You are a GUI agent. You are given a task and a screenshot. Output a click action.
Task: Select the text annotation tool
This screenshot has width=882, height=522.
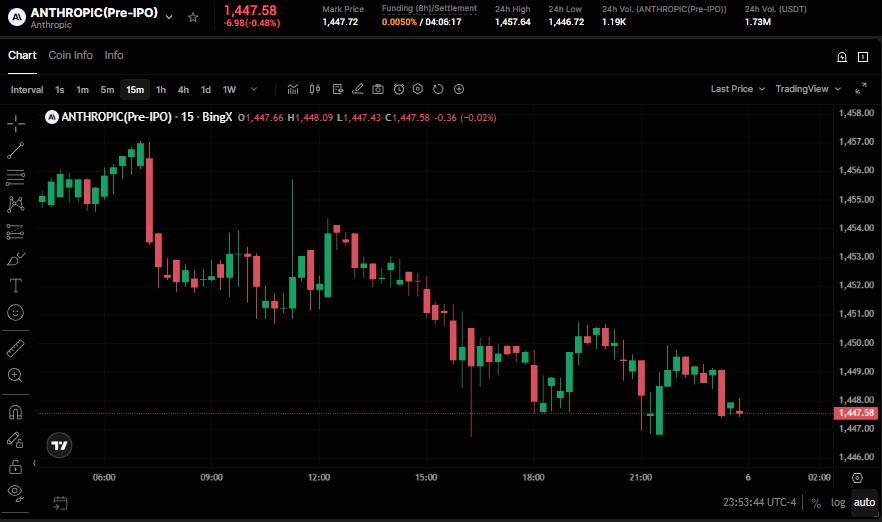(x=15, y=285)
